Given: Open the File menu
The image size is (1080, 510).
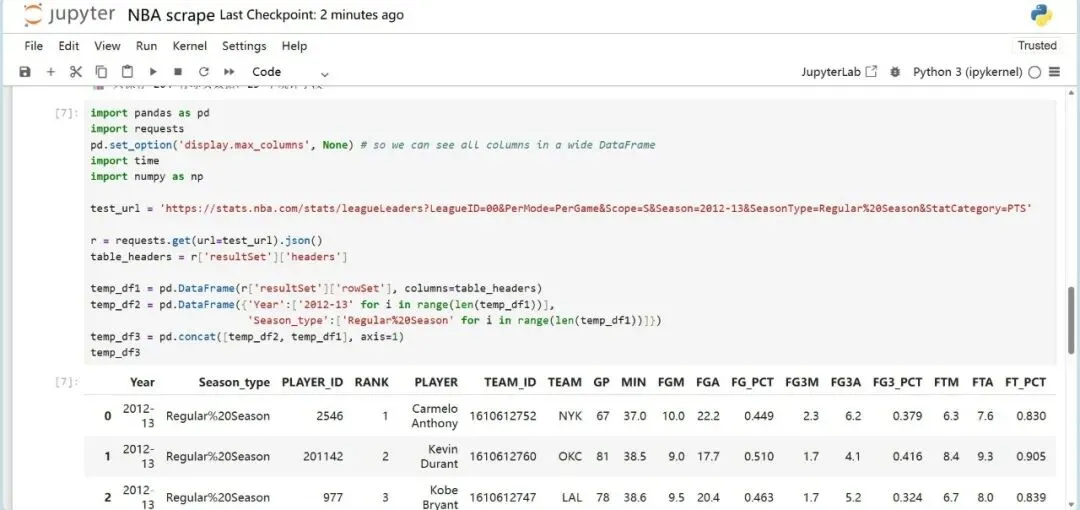Looking at the screenshot, I should coord(33,45).
